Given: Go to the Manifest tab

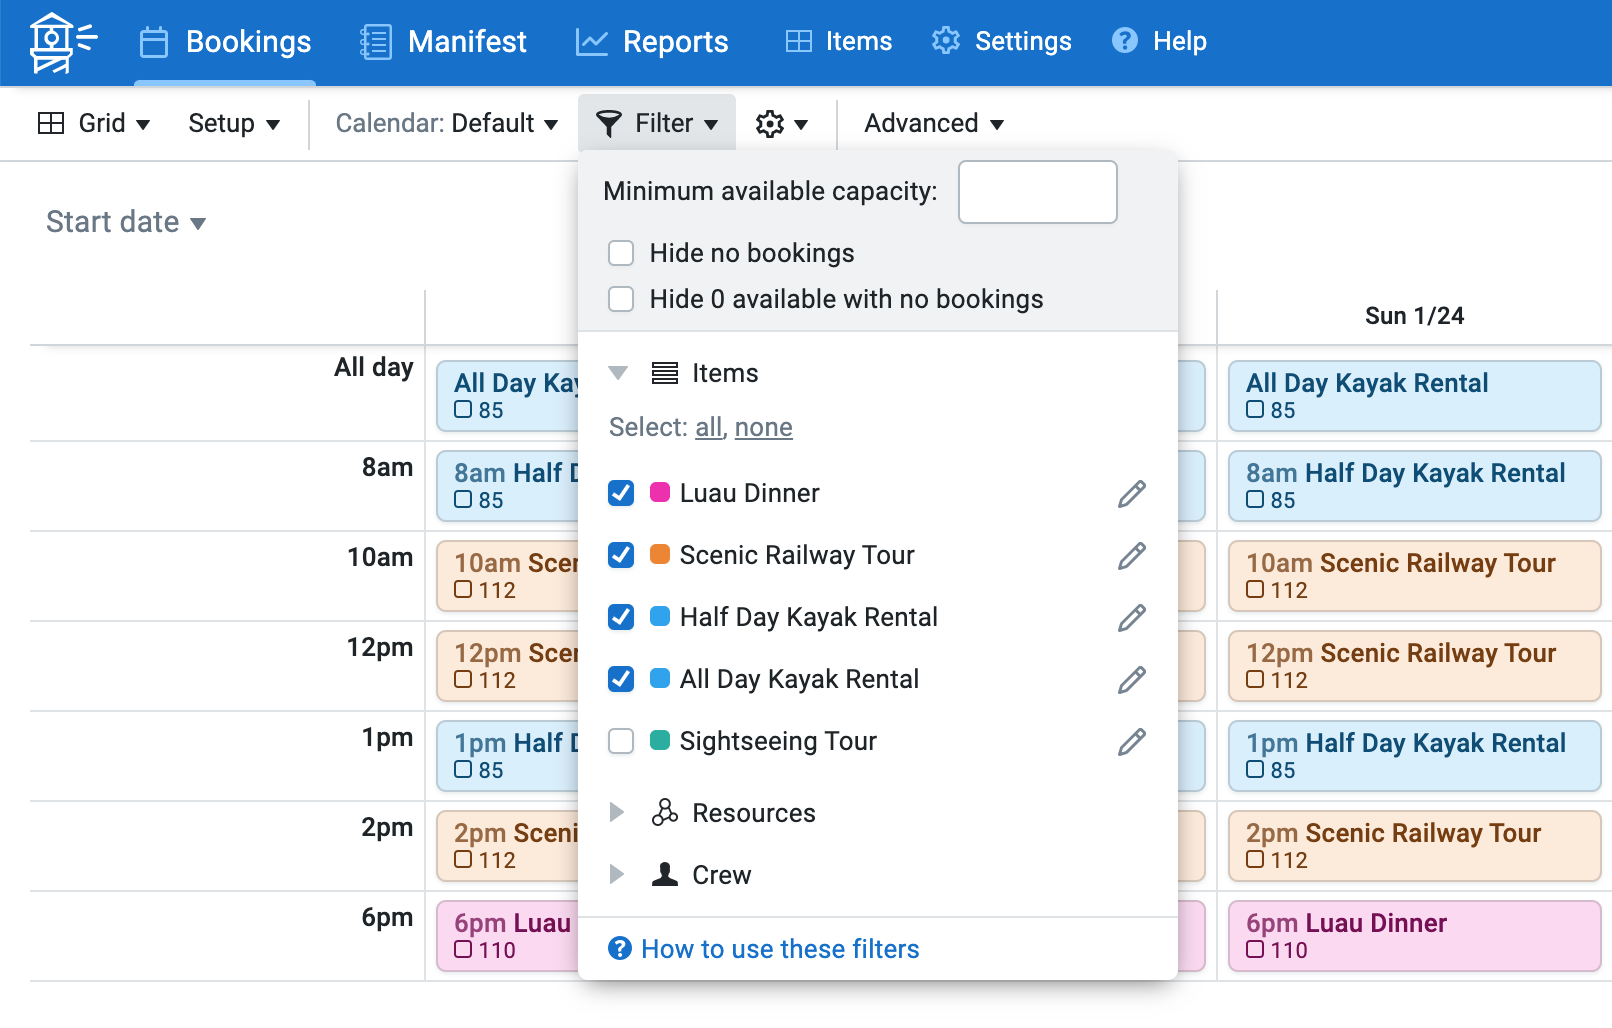Looking at the screenshot, I should (x=443, y=42).
